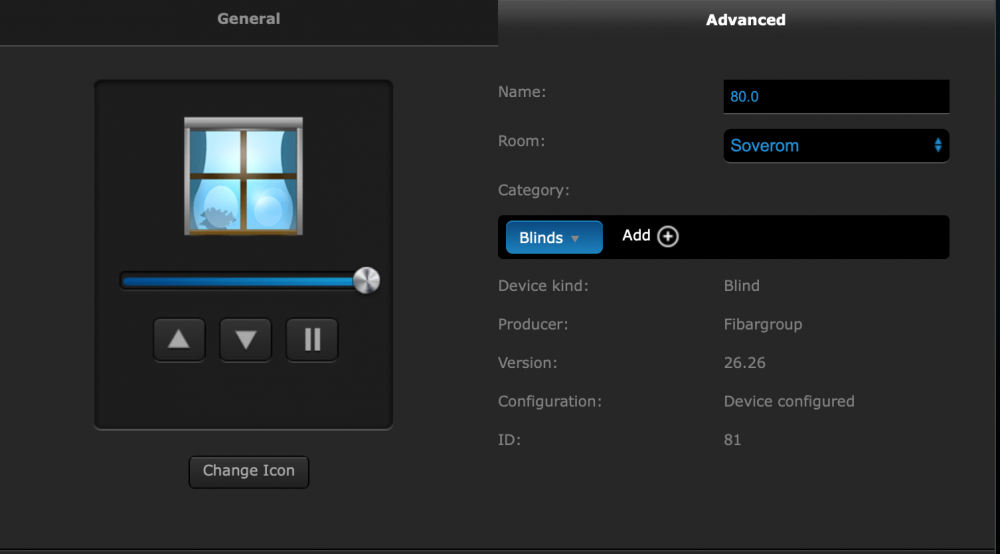Click the small triangle on the Blinds tag

(575, 239)
